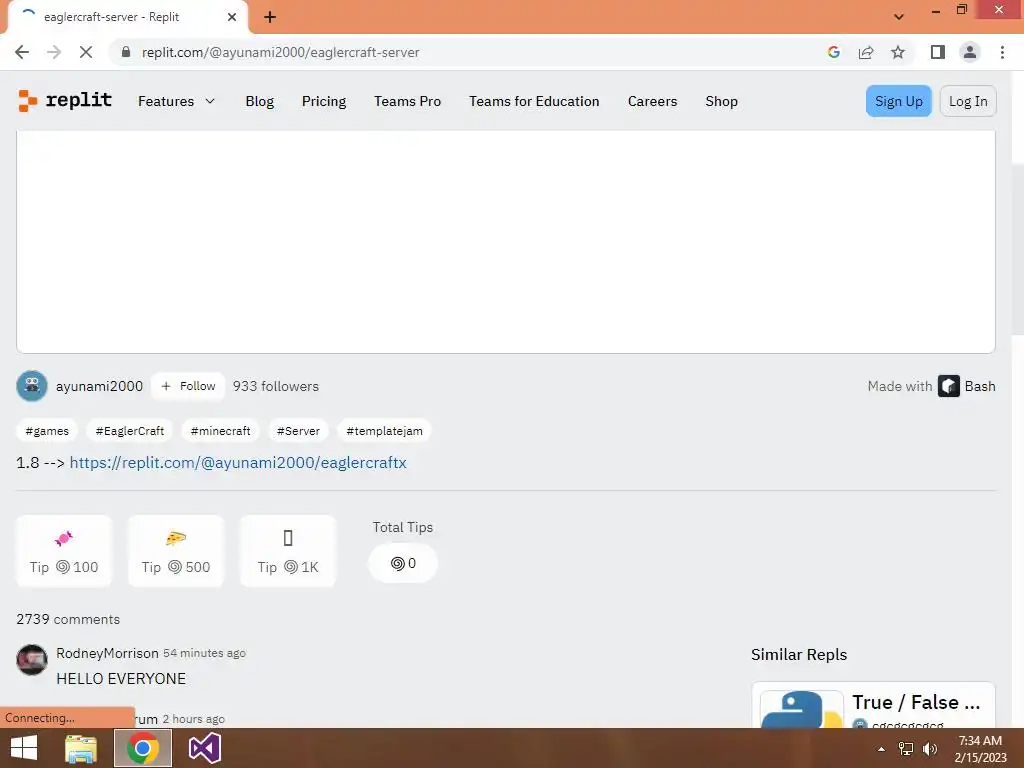Select the #EaglerCraft tag
Image resolution: width=1024 pixels, height=768 pixels.
tap(130, 431)
